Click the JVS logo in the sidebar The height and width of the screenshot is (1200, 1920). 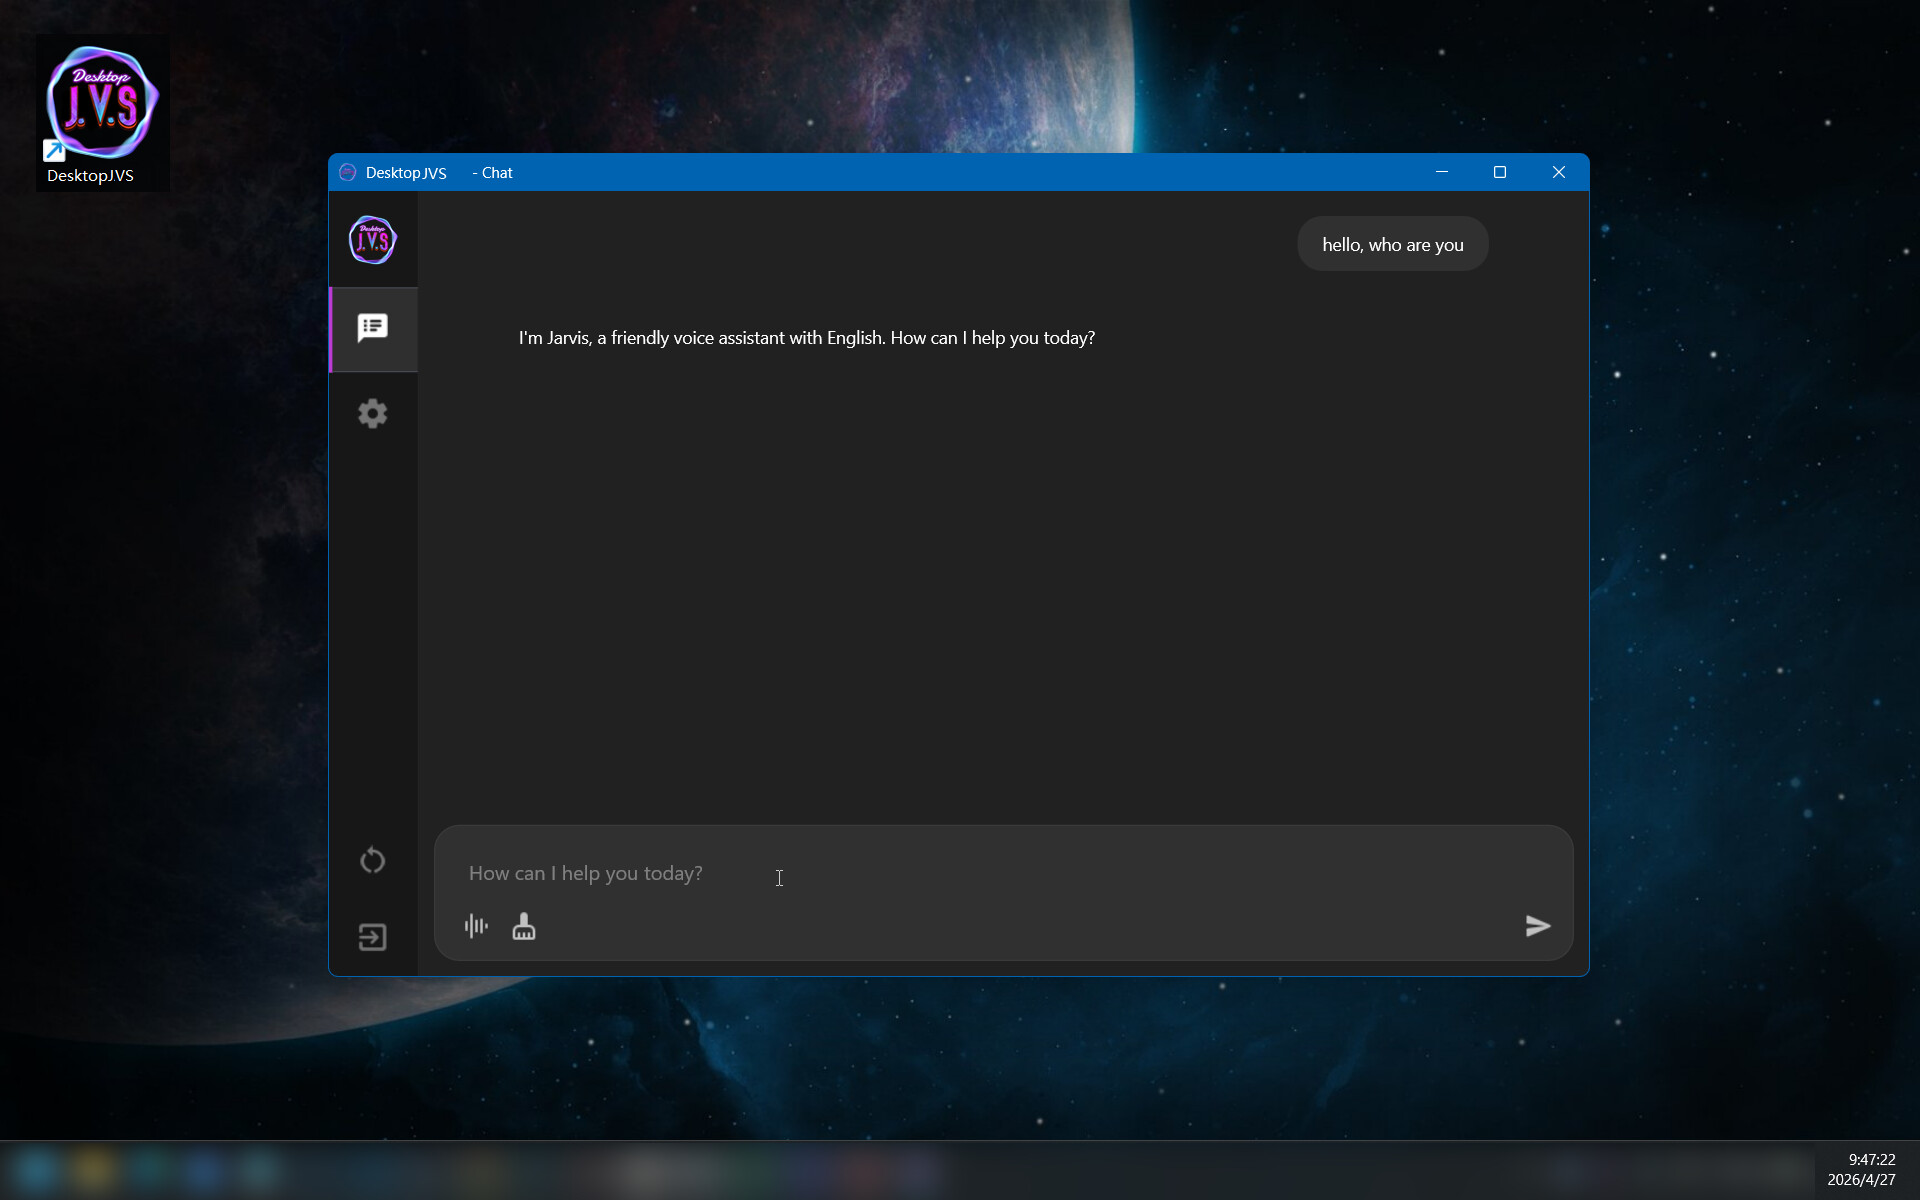373,240
